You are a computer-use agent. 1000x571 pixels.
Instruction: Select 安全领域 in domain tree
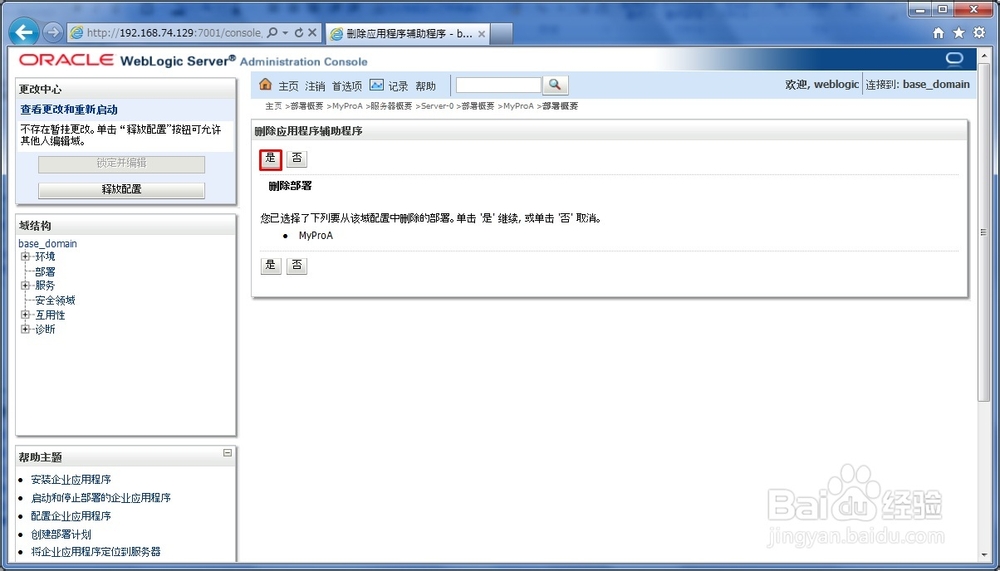[x=55, y=300]
